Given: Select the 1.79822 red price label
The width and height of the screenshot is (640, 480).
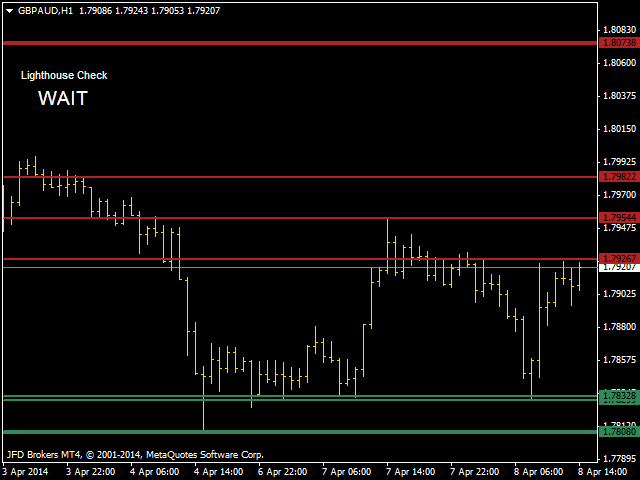Looking at the screenshot, I should coord(619,177).
